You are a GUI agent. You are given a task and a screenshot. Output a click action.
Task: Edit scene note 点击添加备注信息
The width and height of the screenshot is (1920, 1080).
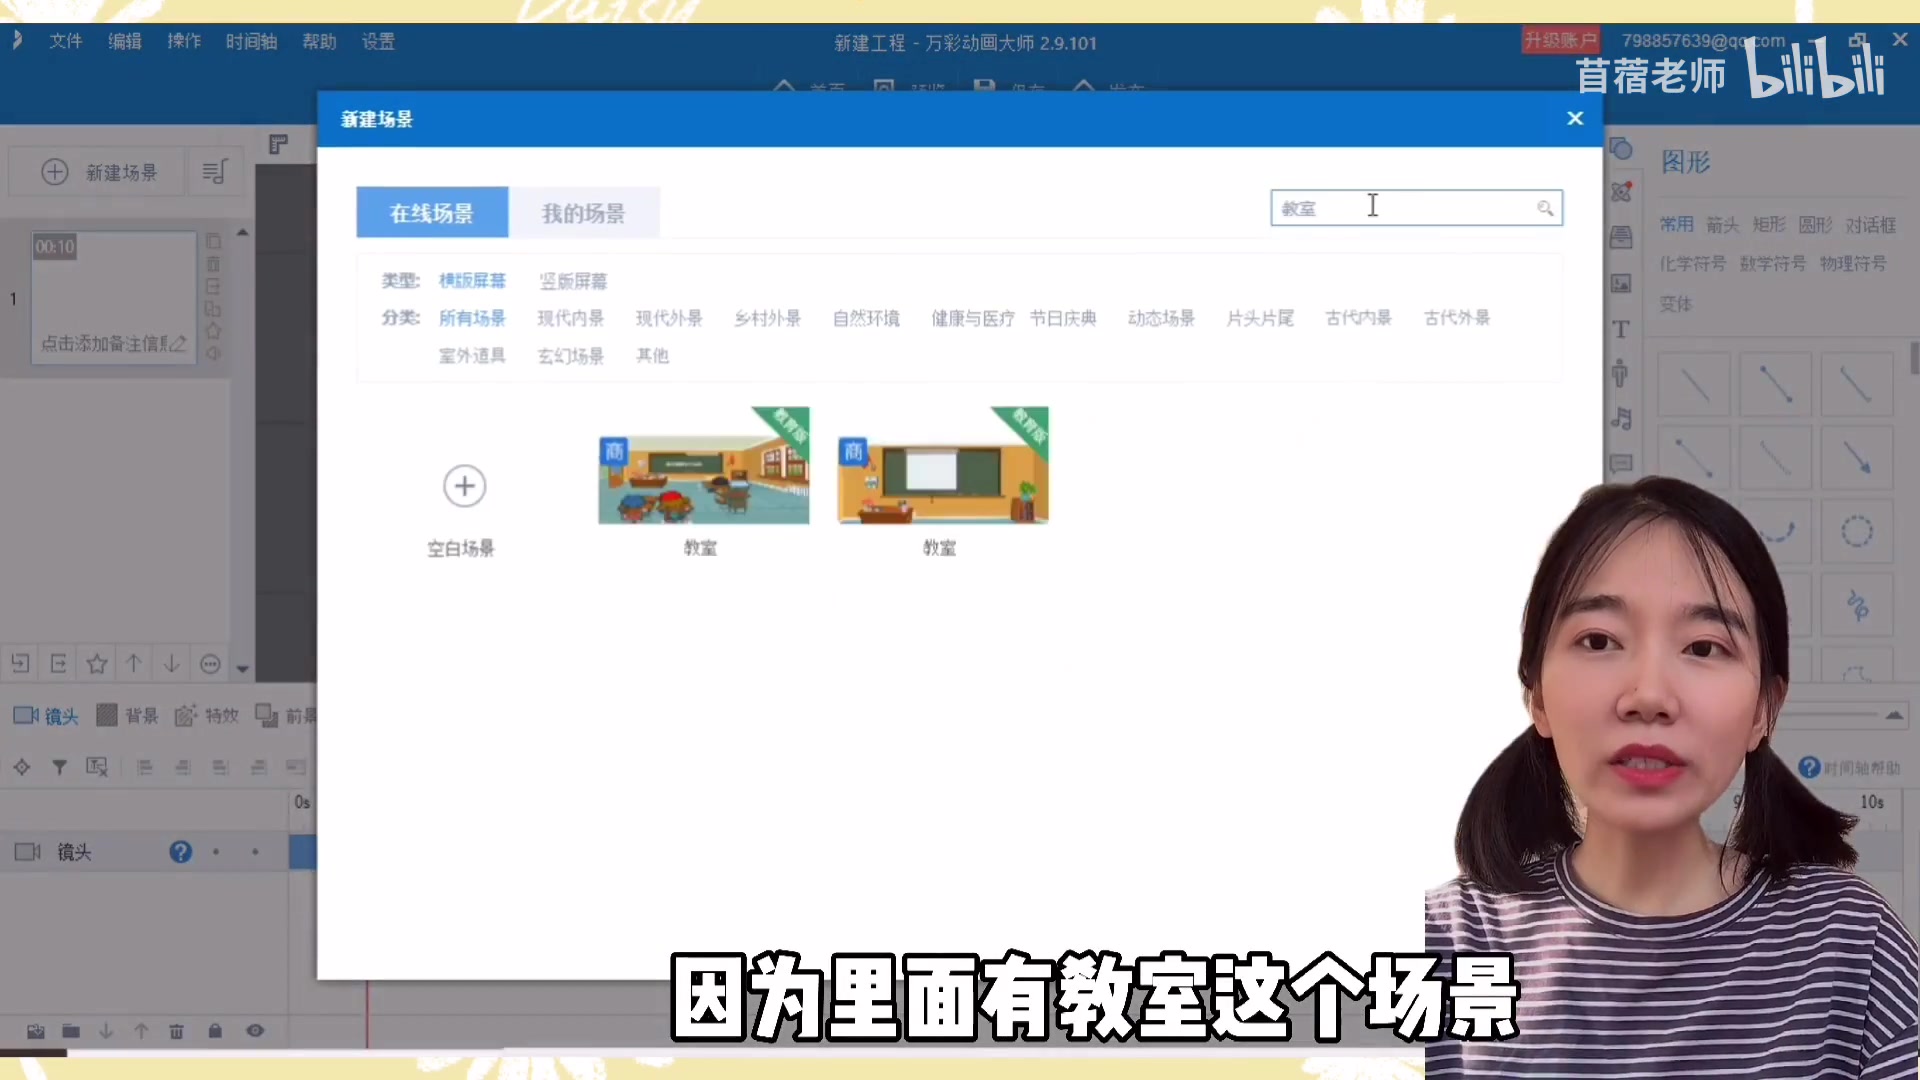pyautogui.click(x=113, y=344)
